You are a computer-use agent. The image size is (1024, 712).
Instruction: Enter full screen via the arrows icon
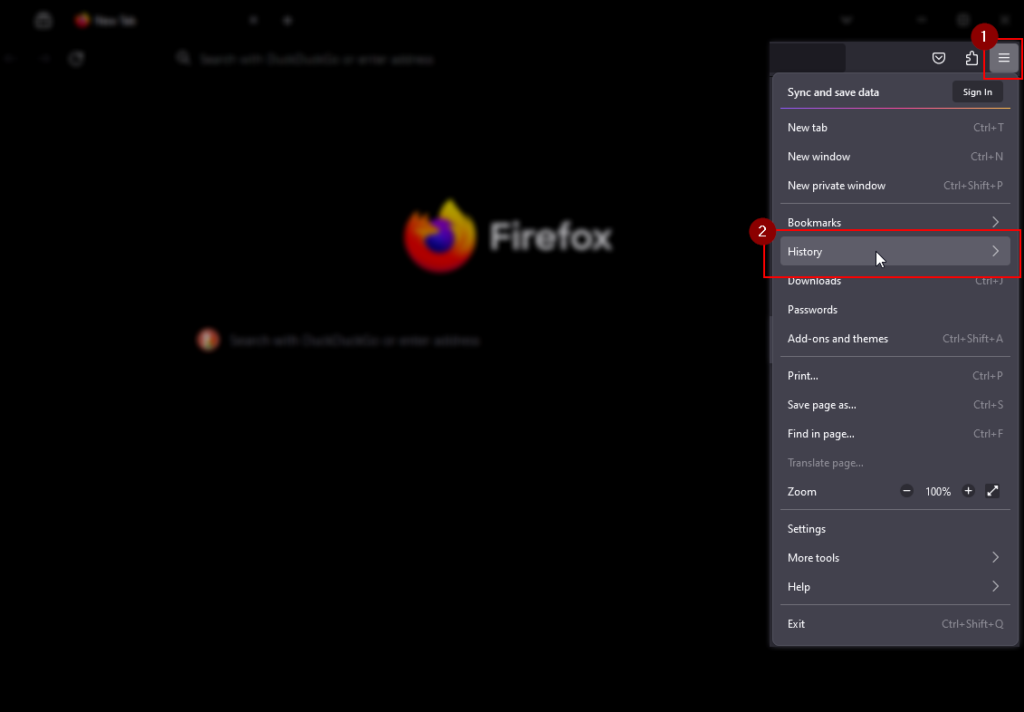click(993, 491)
